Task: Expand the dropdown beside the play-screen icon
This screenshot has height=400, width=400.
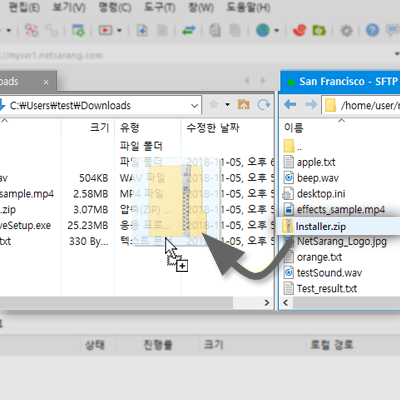Action: pos(119,31)
